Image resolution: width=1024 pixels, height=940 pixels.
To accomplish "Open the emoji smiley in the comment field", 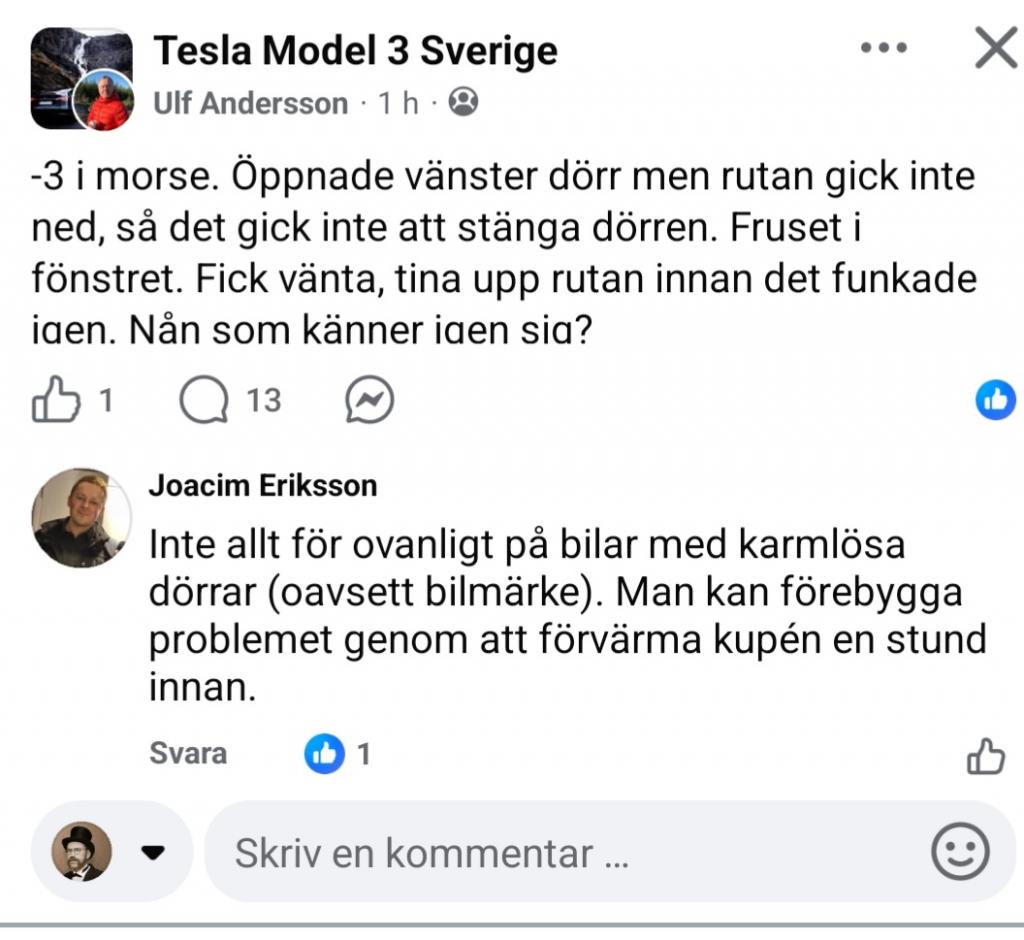I will click(x=962, y=852).
